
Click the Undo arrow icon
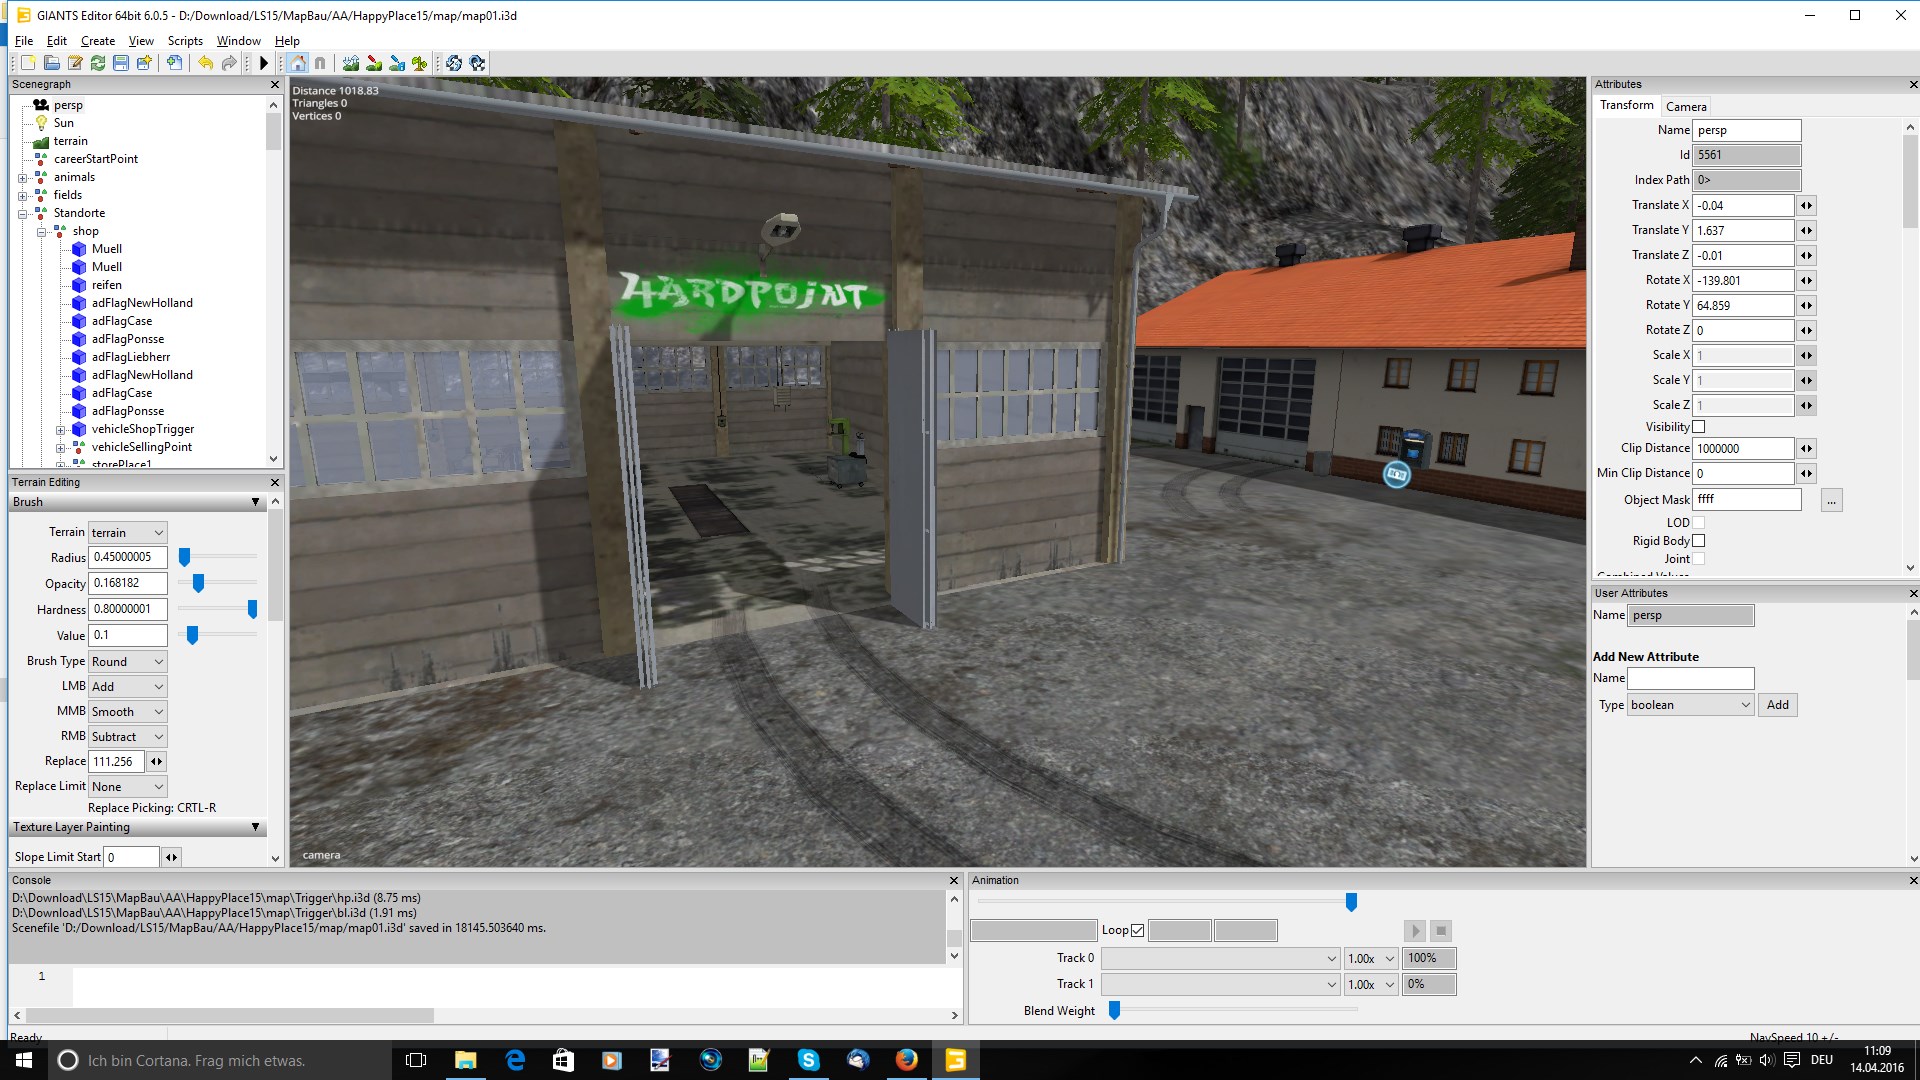[x=205, y=63]
